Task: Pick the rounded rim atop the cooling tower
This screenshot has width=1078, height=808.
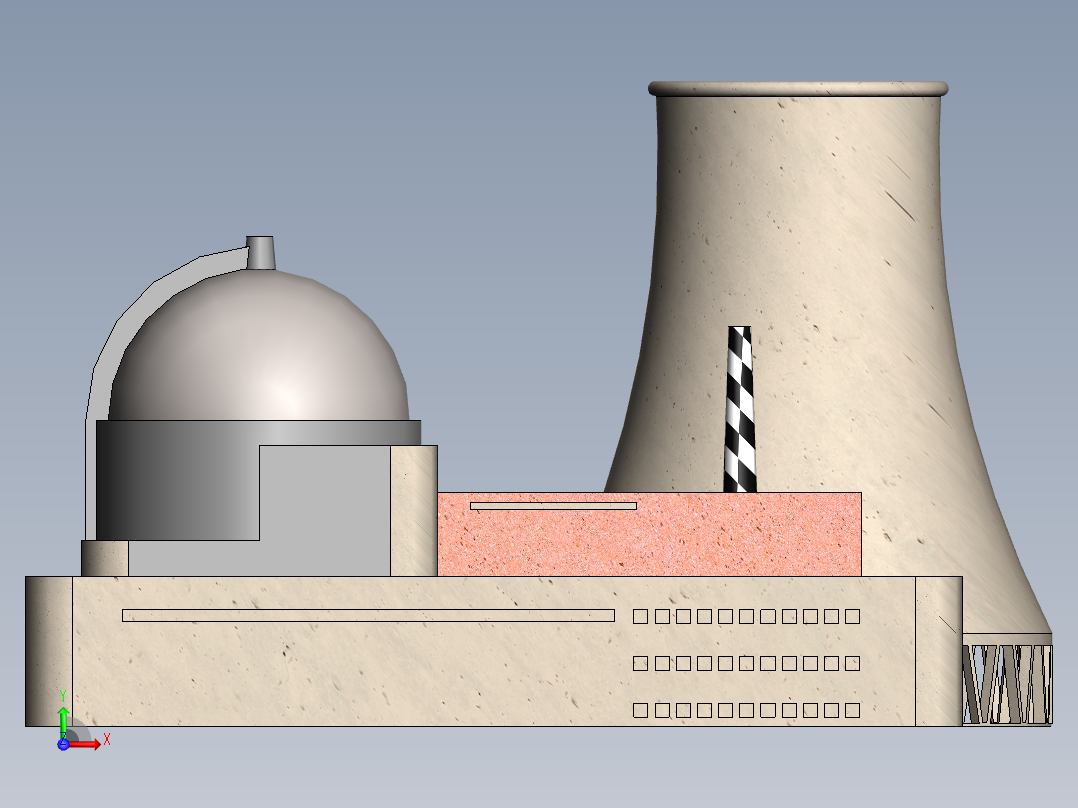Action: [x=798, y=88]
